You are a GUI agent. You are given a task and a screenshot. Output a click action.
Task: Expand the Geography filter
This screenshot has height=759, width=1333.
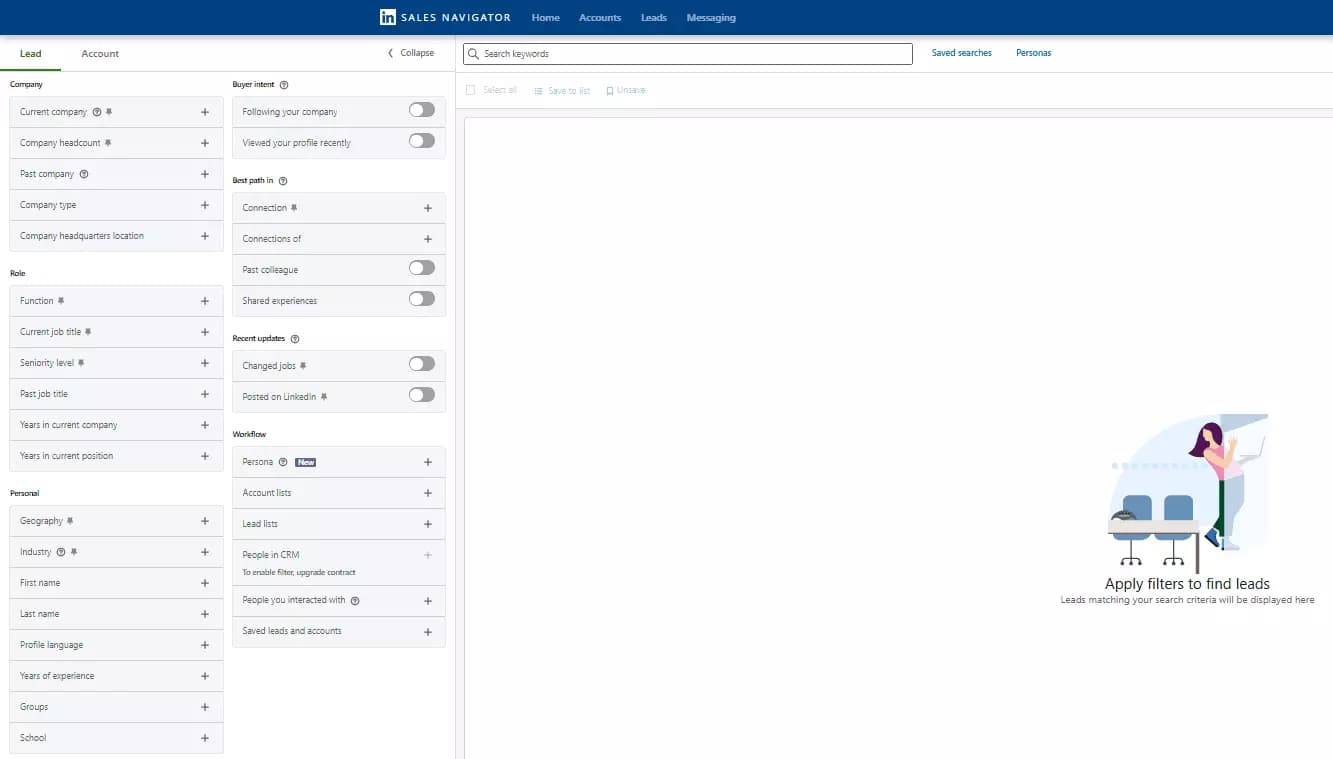pos(204,520)
